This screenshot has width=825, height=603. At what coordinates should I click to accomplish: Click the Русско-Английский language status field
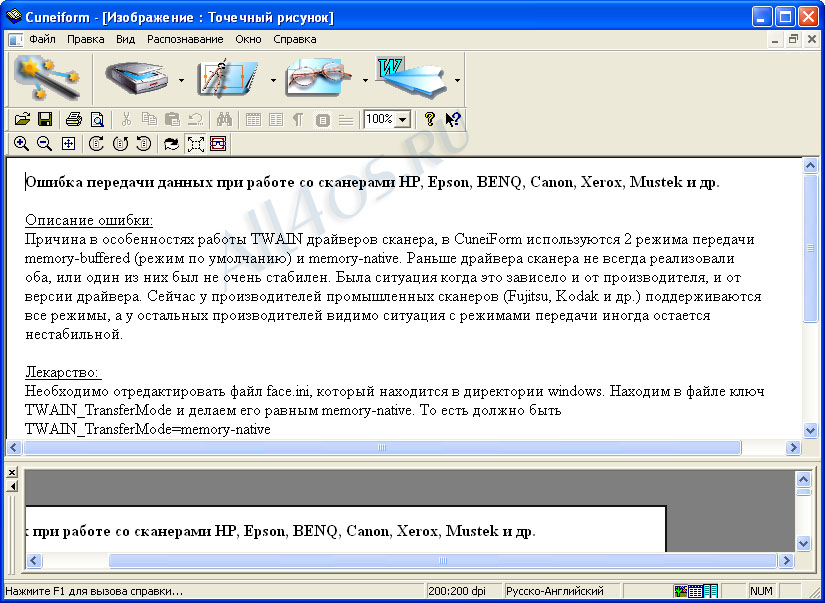[562, 591]
